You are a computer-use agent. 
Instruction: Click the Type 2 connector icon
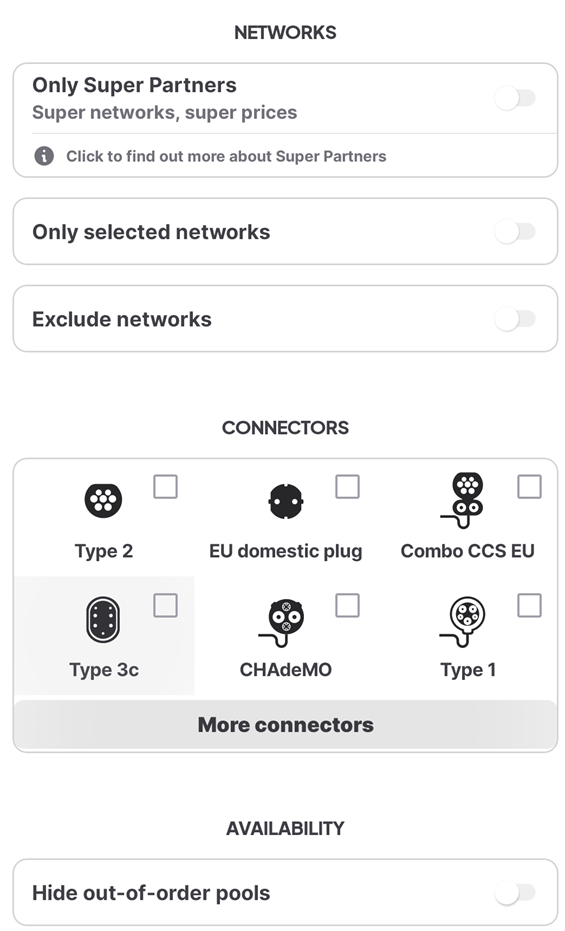point(103,500)
